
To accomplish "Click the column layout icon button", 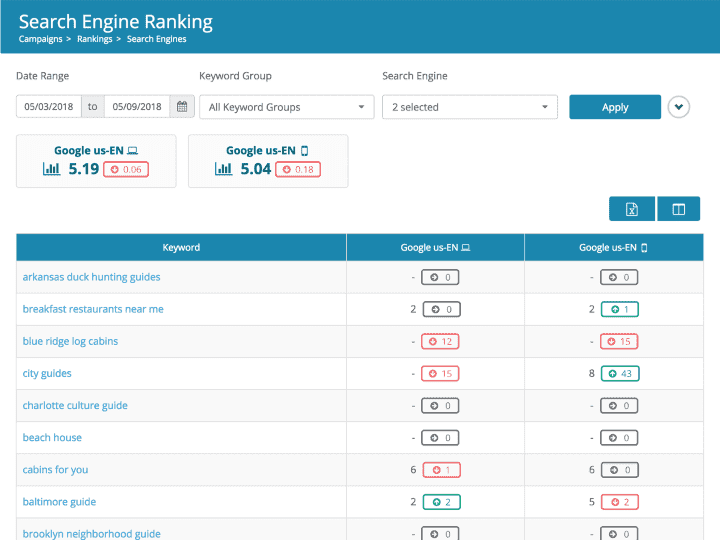I will click(678, 209).
